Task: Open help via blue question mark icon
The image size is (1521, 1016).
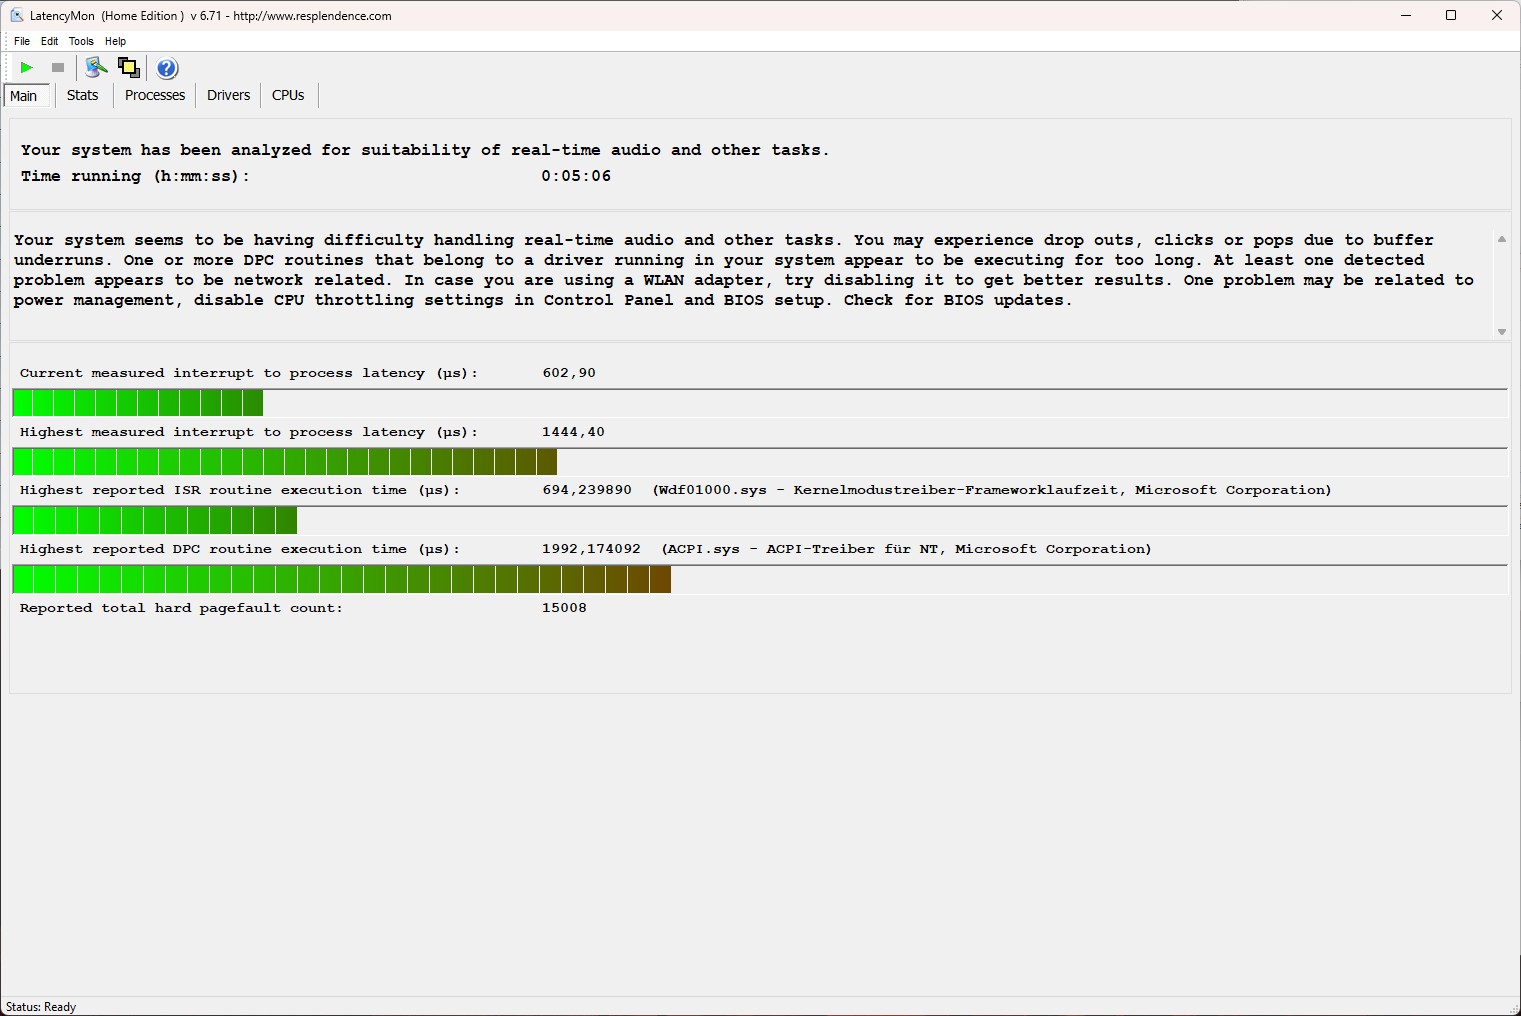Action: (x=167, y=68)
